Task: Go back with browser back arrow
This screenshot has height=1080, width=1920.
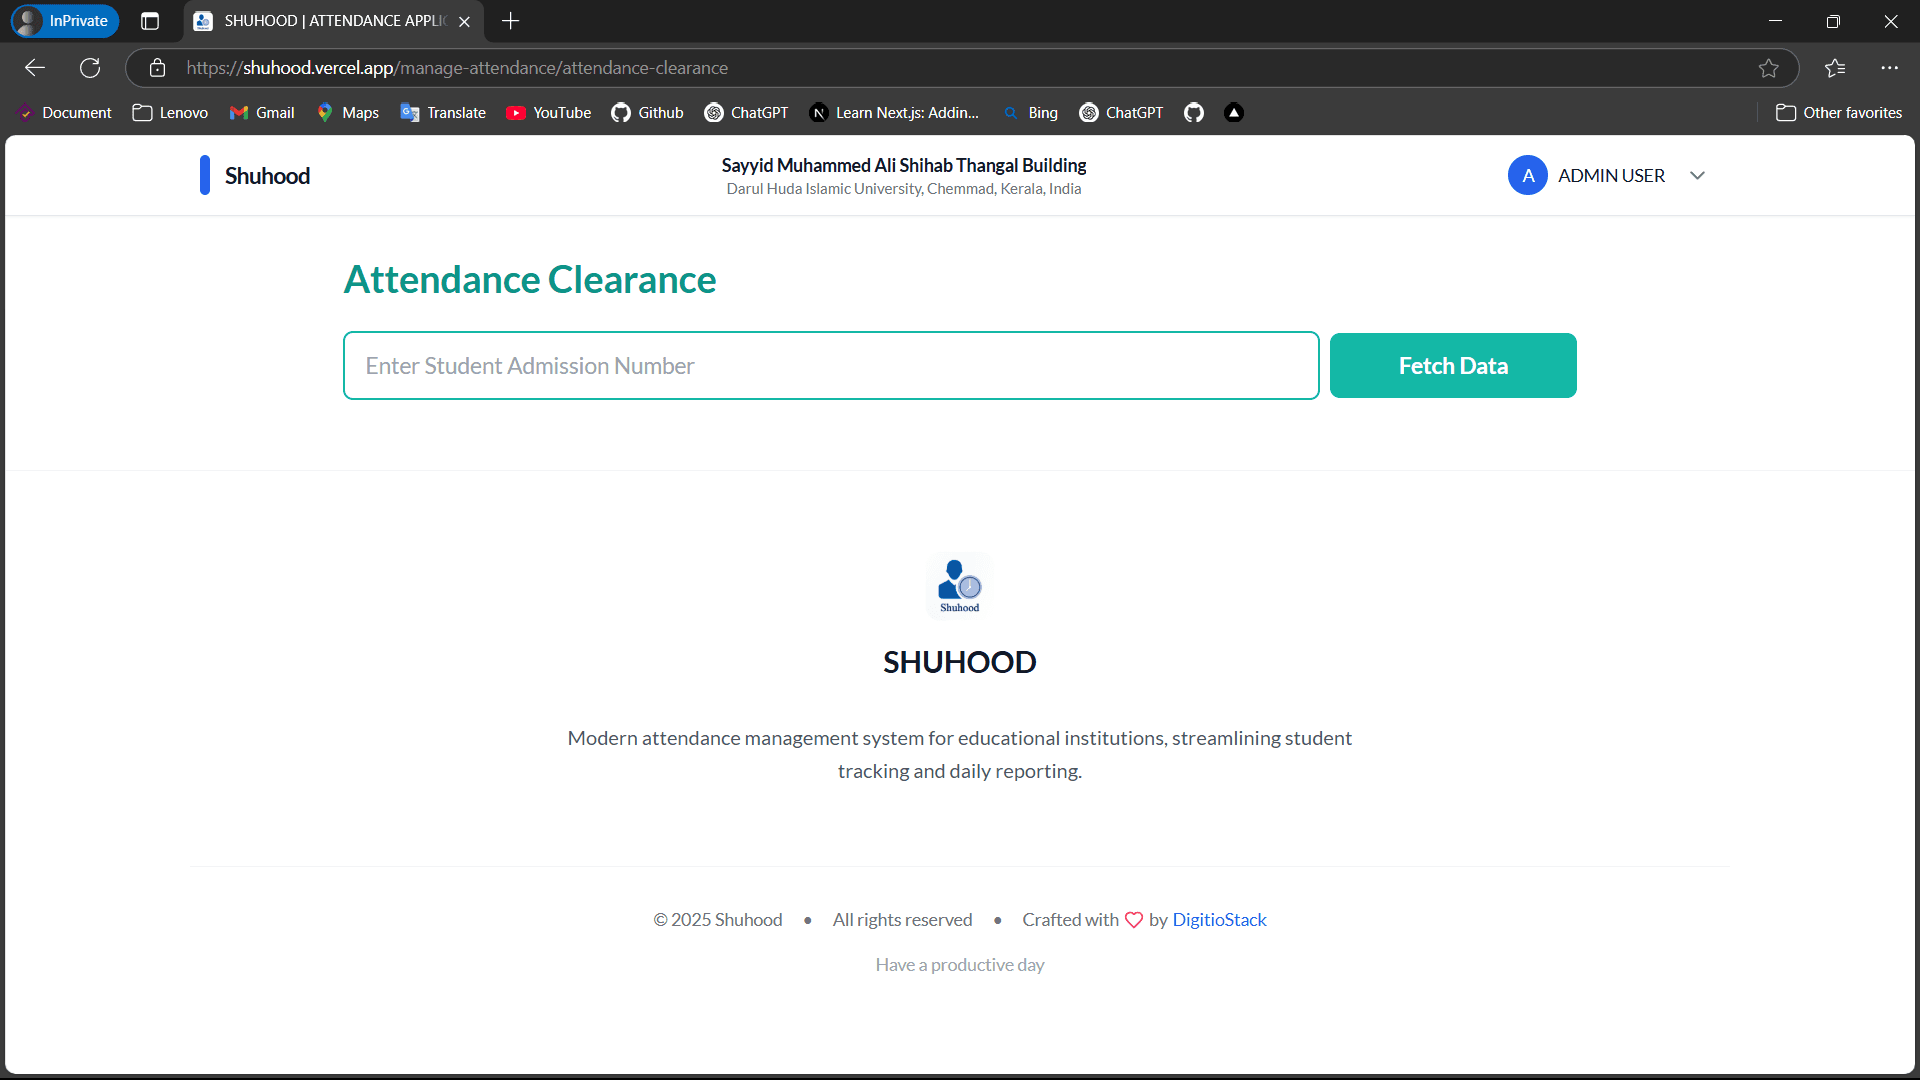Action: click(35, 68)
